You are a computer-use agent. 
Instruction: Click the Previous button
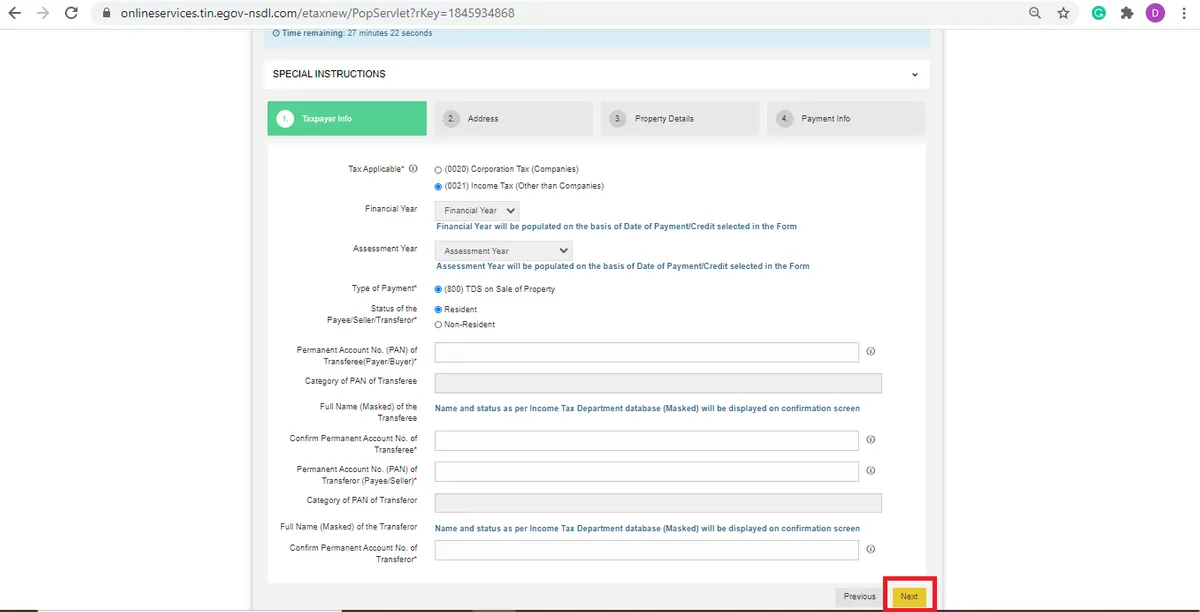pyautogui.click(x=859, y=597)
